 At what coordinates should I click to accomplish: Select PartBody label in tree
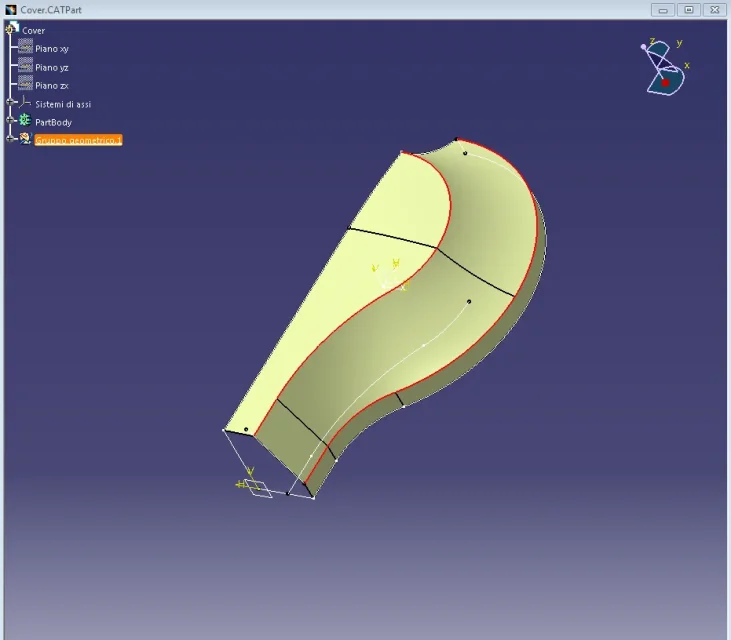pos(54,123)
